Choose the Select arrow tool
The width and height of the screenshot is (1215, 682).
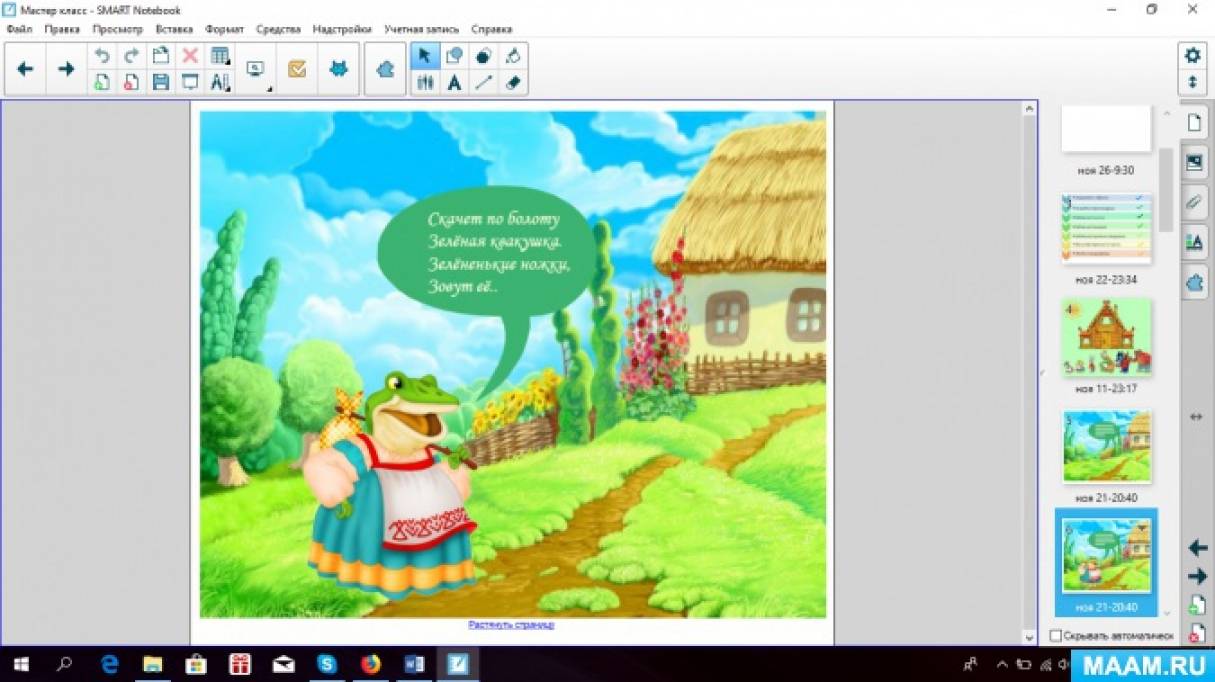coord(424,56)
